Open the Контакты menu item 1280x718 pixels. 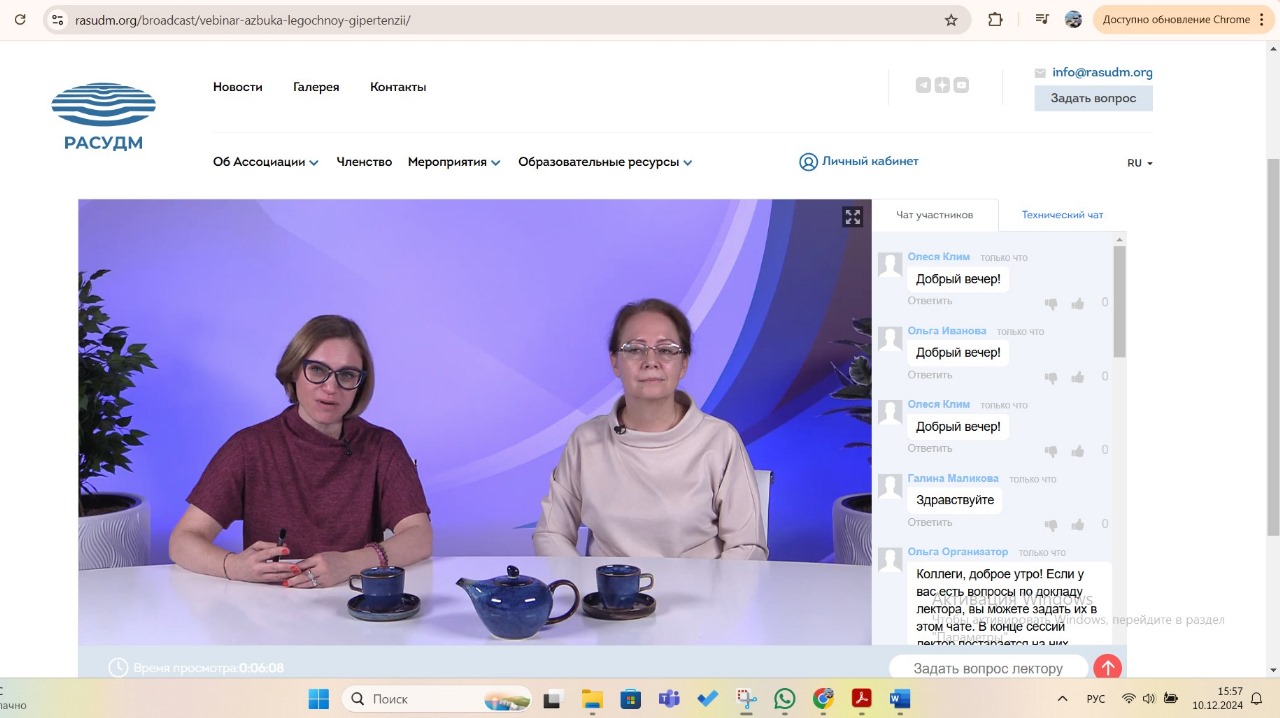click(398, 87)
